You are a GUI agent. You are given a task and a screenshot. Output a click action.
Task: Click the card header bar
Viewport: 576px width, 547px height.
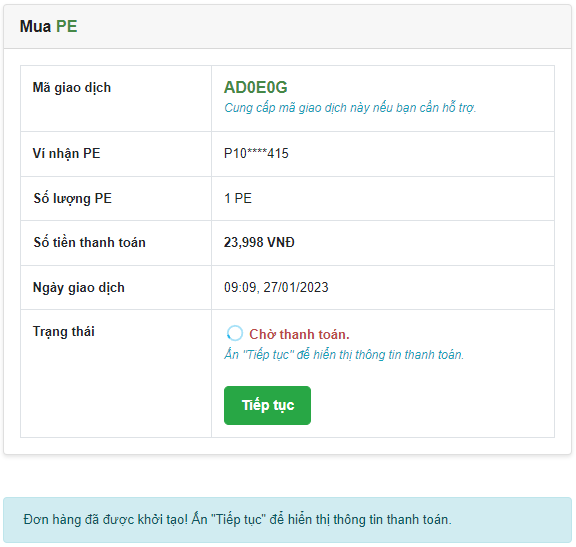click(x=287, y=26)
